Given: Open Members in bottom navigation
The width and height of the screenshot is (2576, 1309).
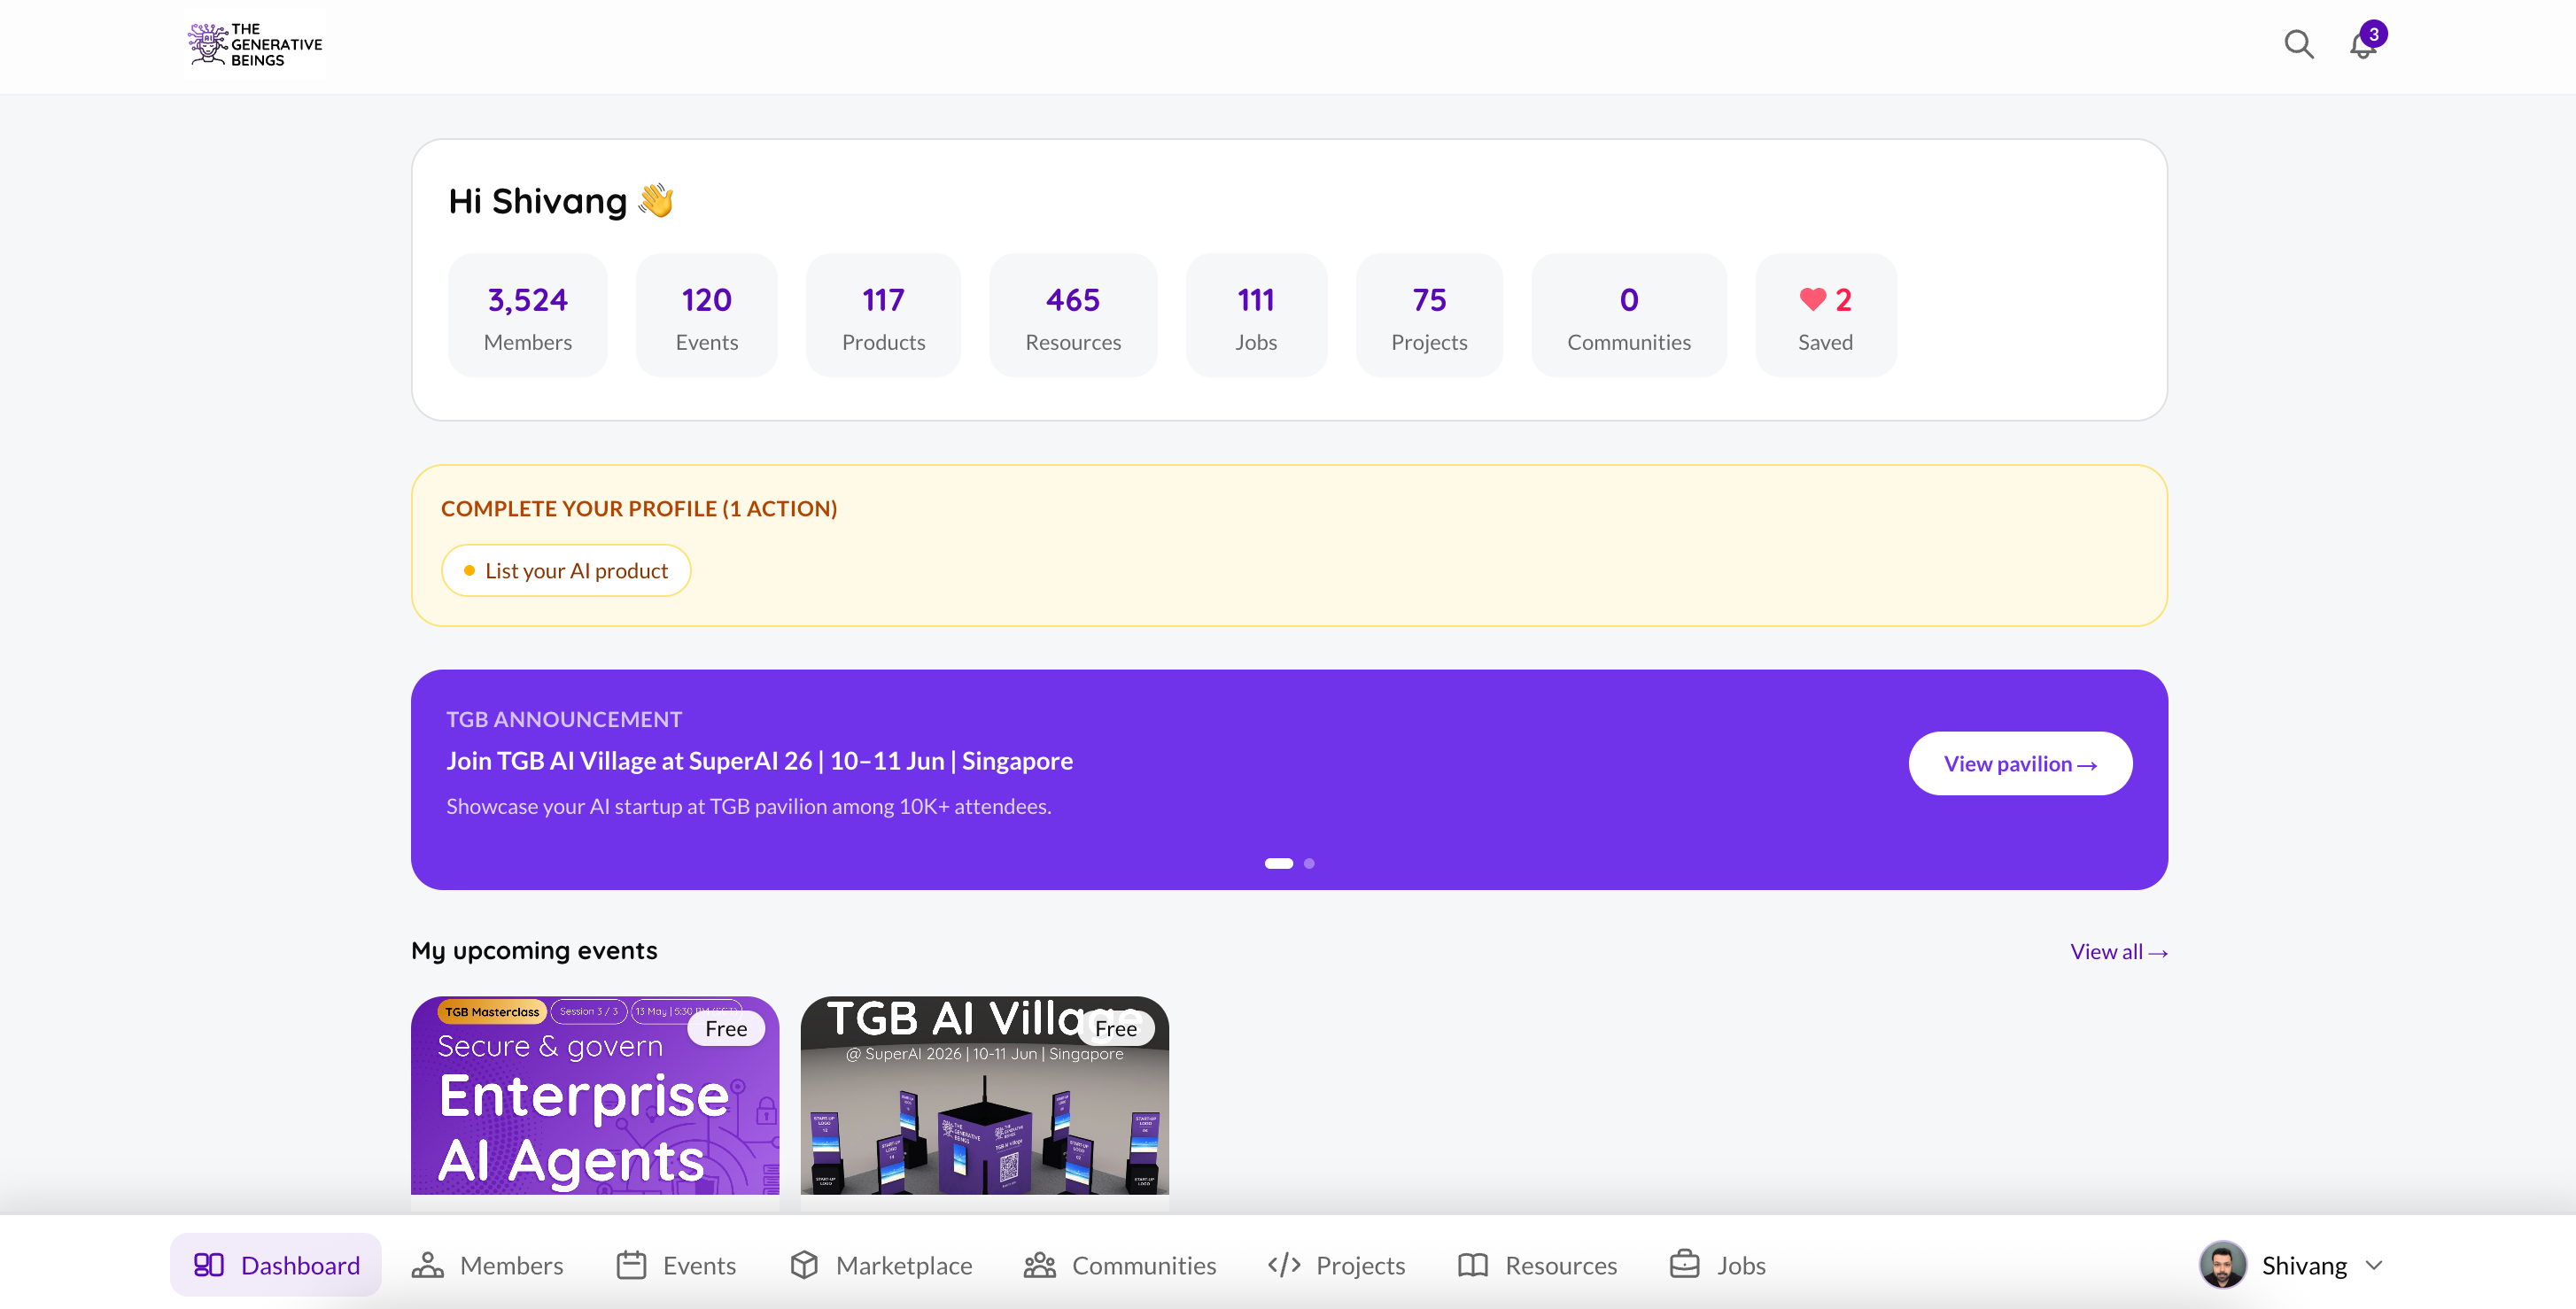Looking at the screenshot, I should [488, 1264].
